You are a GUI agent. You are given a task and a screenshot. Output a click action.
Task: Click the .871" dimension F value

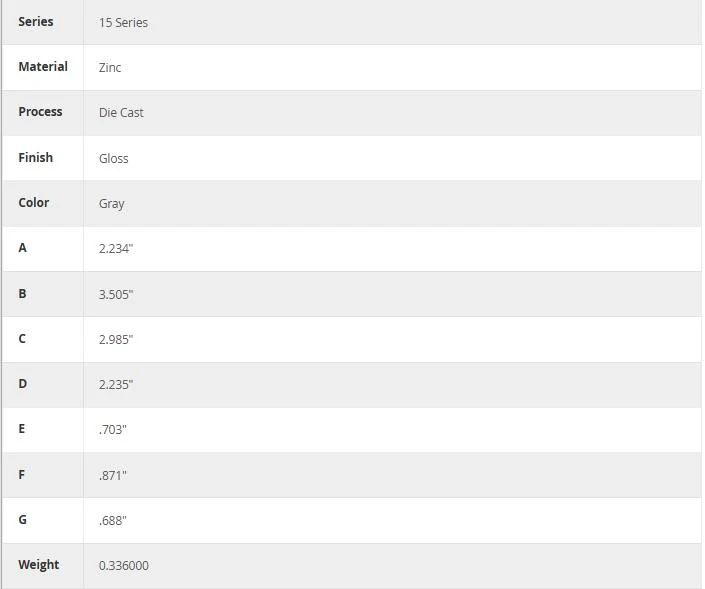tap(112, 475)
